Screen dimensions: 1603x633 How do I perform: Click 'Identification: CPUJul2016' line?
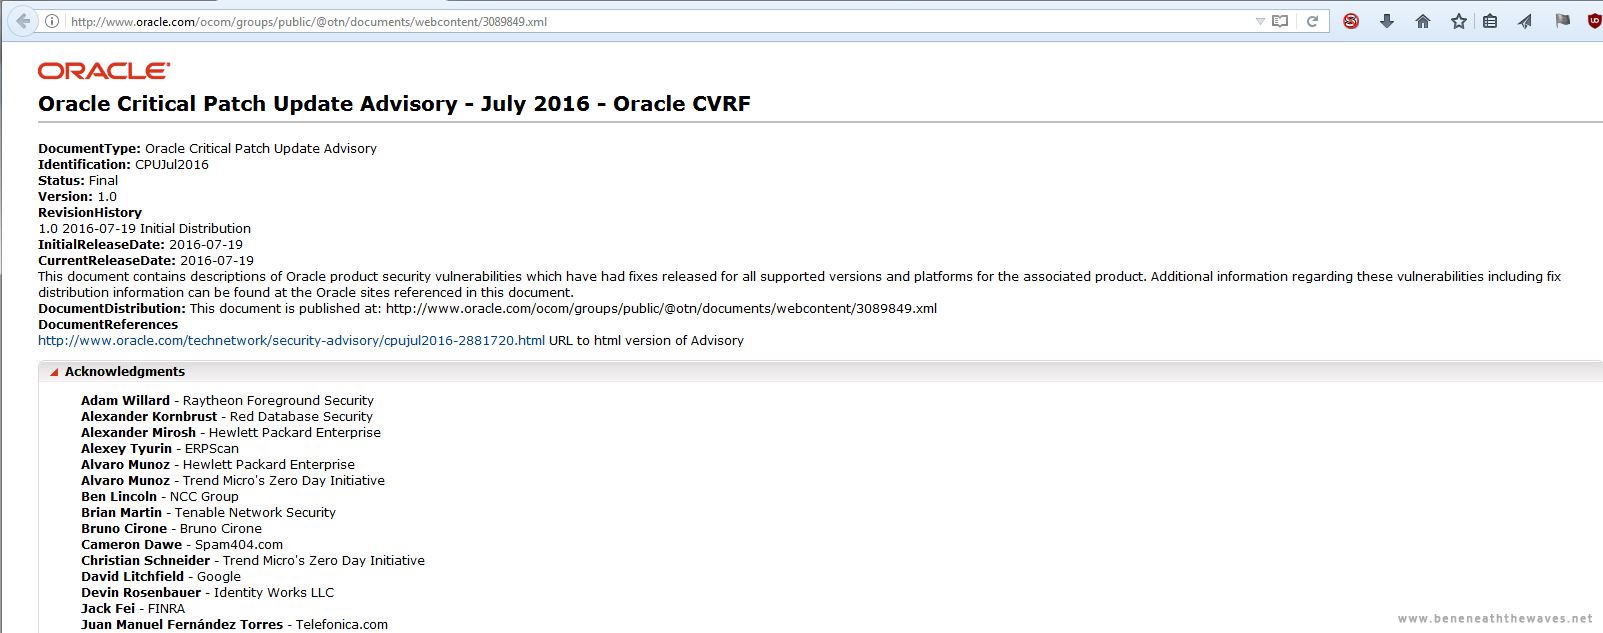(123, 164)
